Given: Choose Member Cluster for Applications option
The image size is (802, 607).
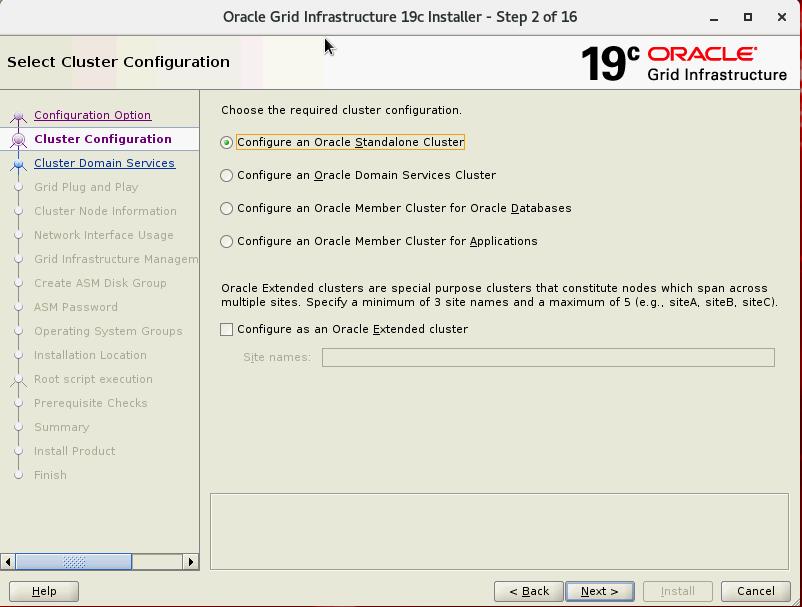Looking at the screenshot, I should tap(227, 242).
